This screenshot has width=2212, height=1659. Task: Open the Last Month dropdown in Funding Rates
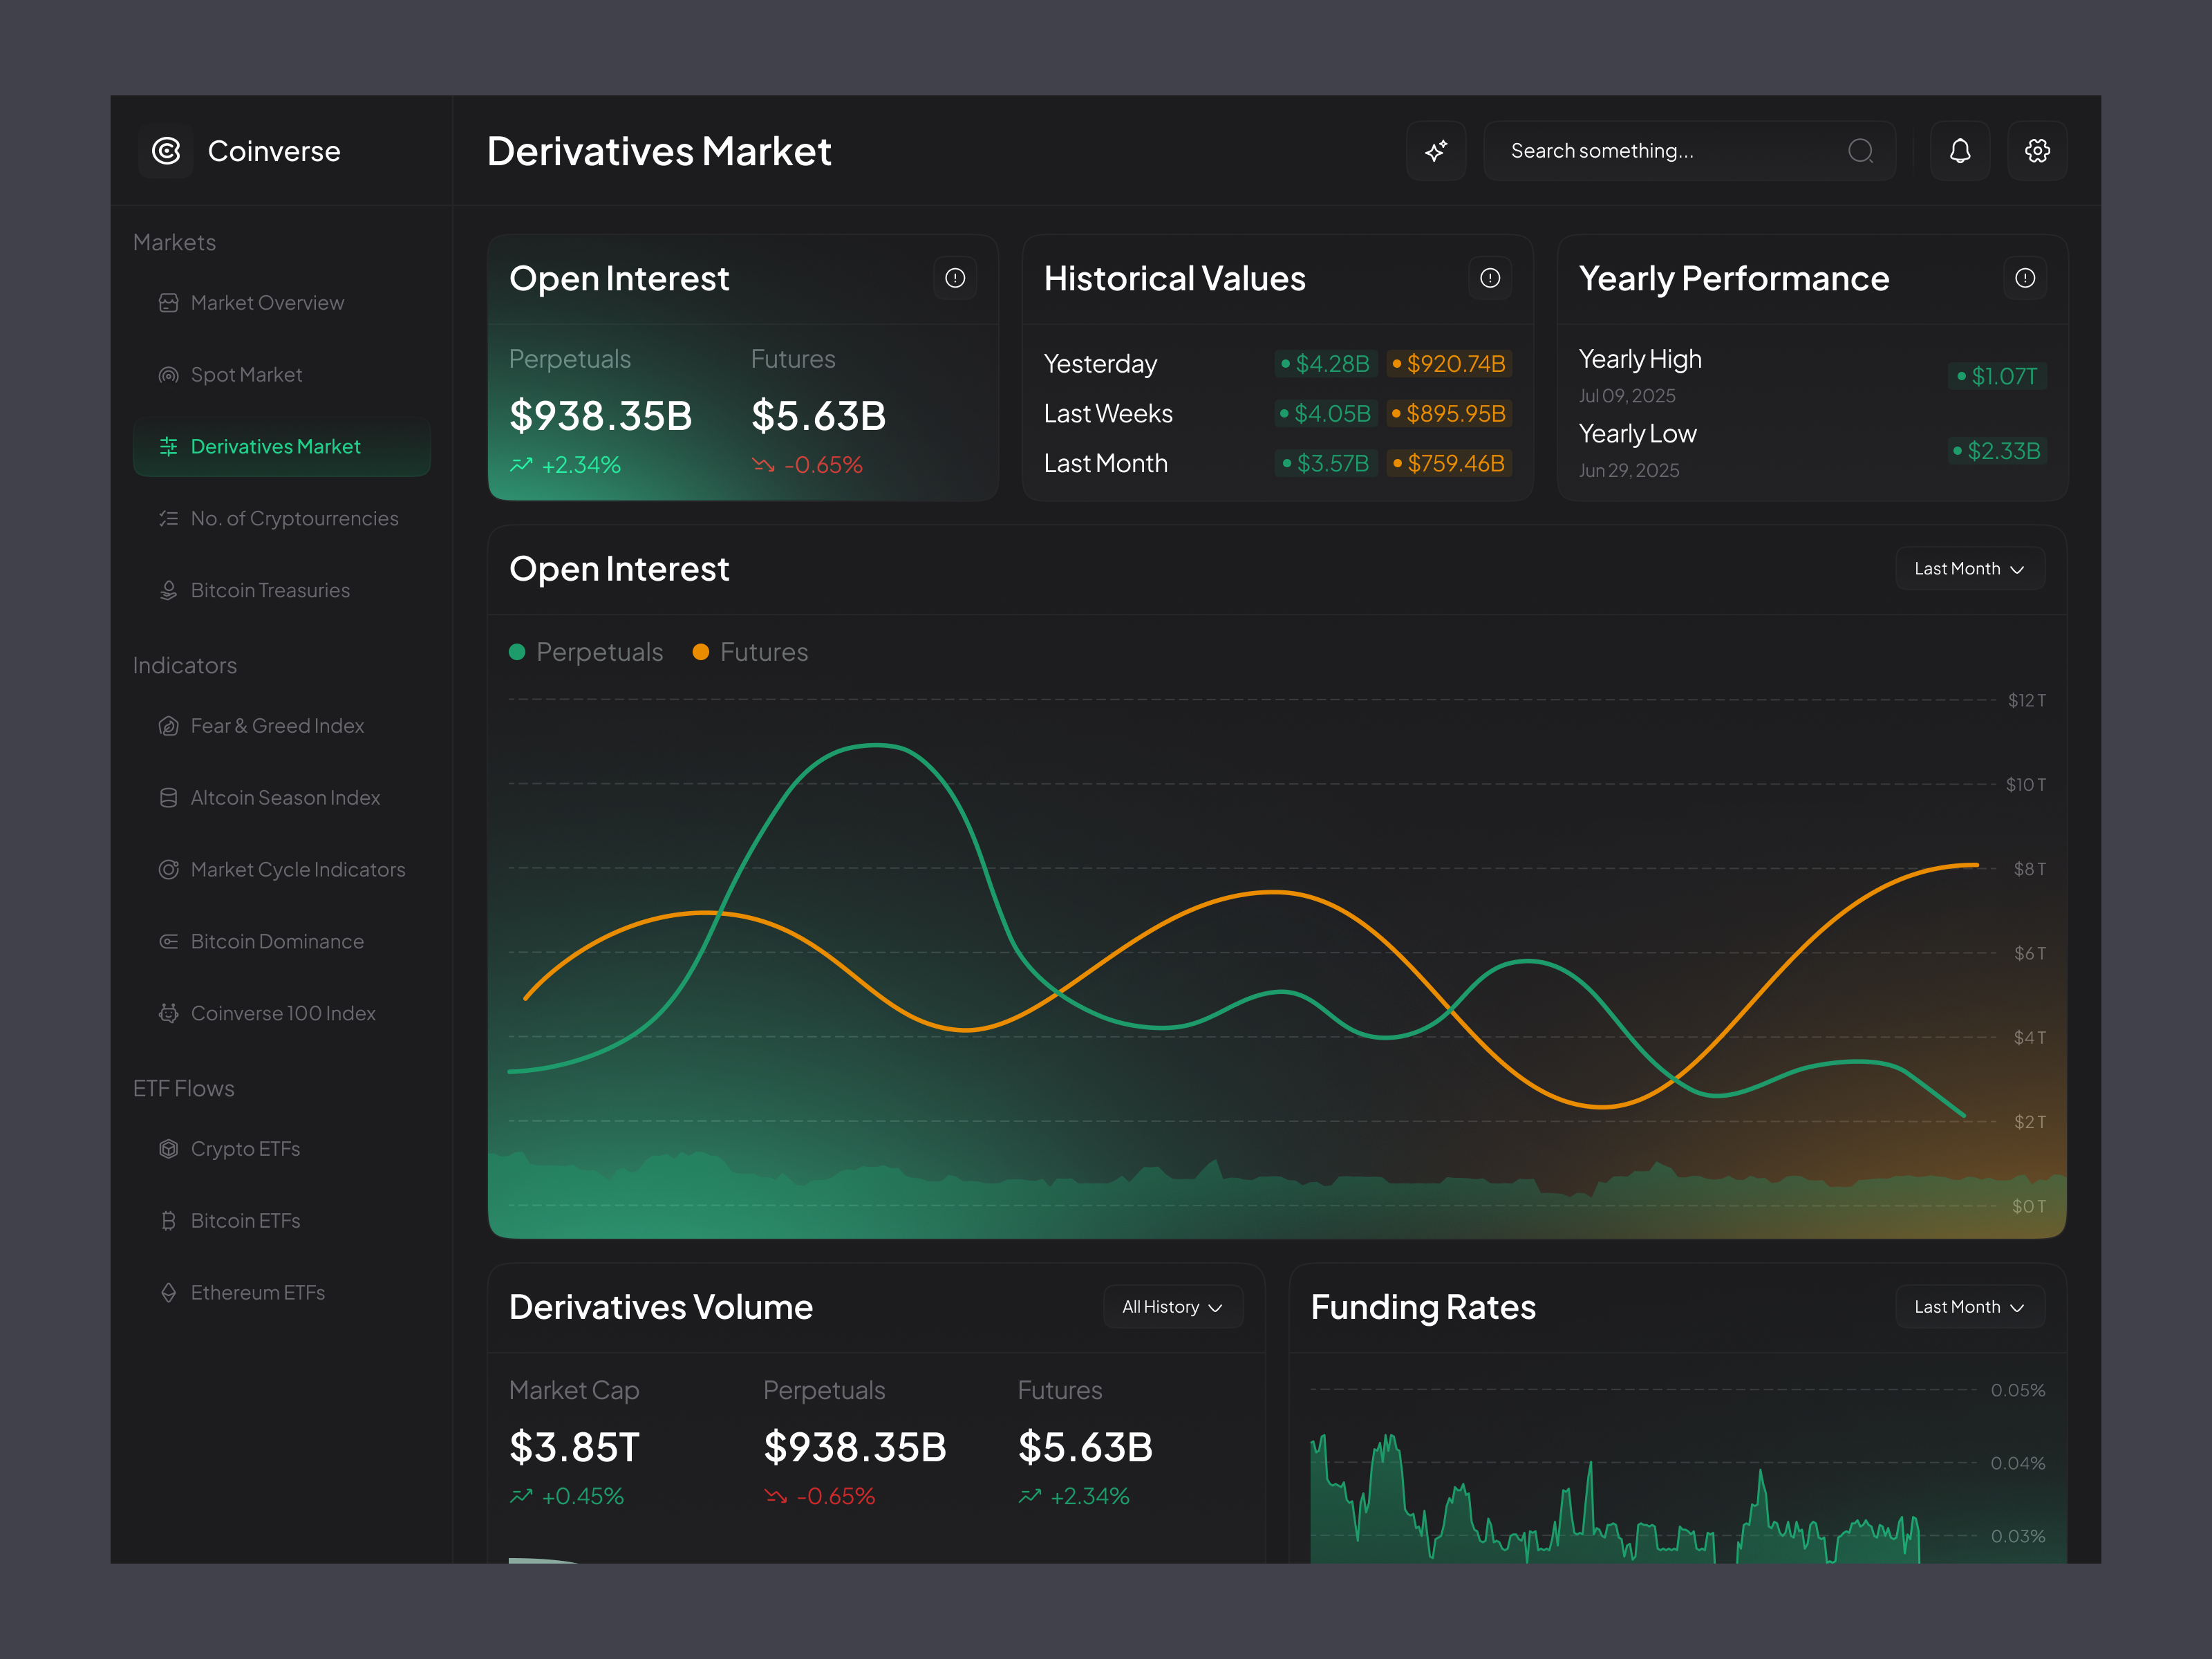[1969, 1306]
